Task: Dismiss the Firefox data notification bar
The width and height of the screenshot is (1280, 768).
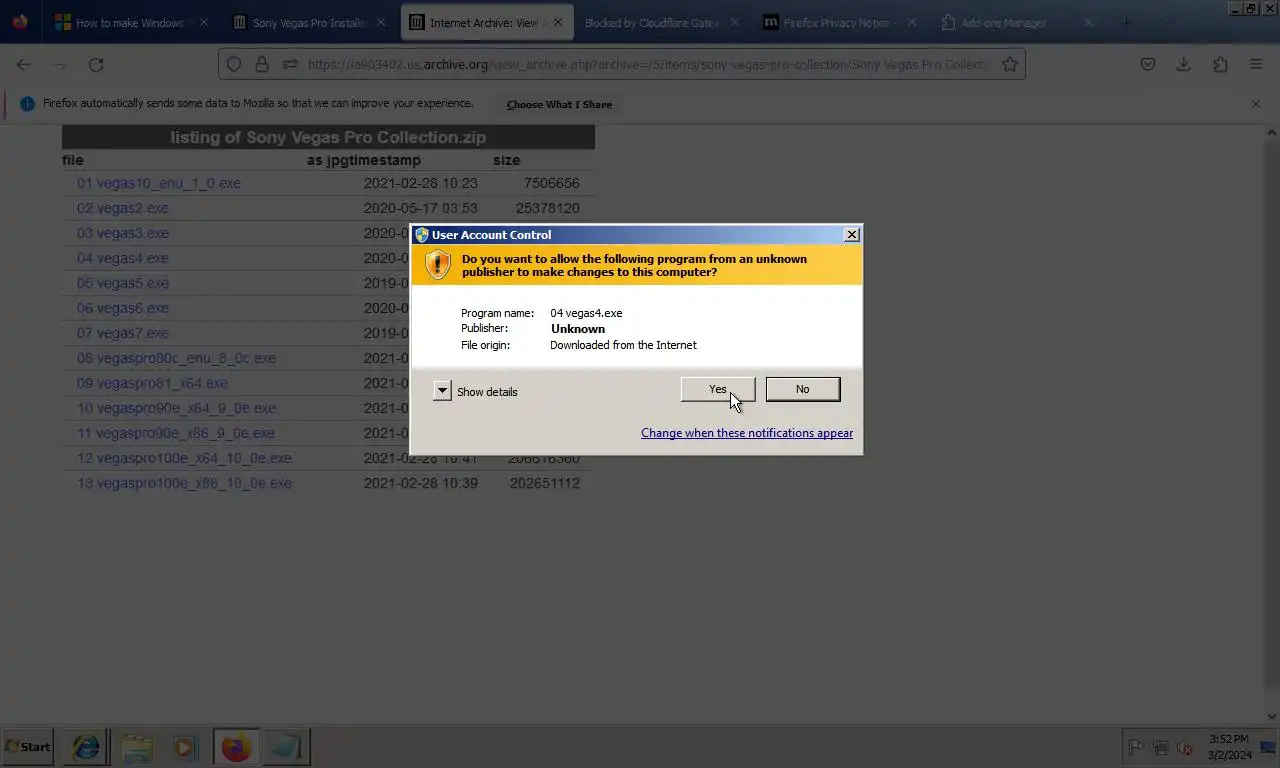Action: click(1256, 104)
